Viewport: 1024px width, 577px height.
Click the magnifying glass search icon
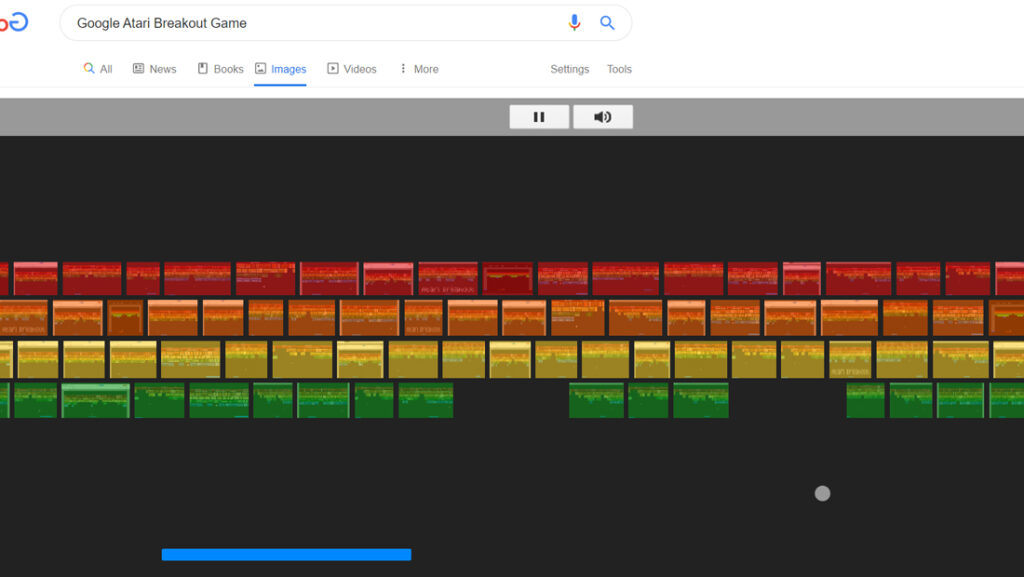click(607, 22)
